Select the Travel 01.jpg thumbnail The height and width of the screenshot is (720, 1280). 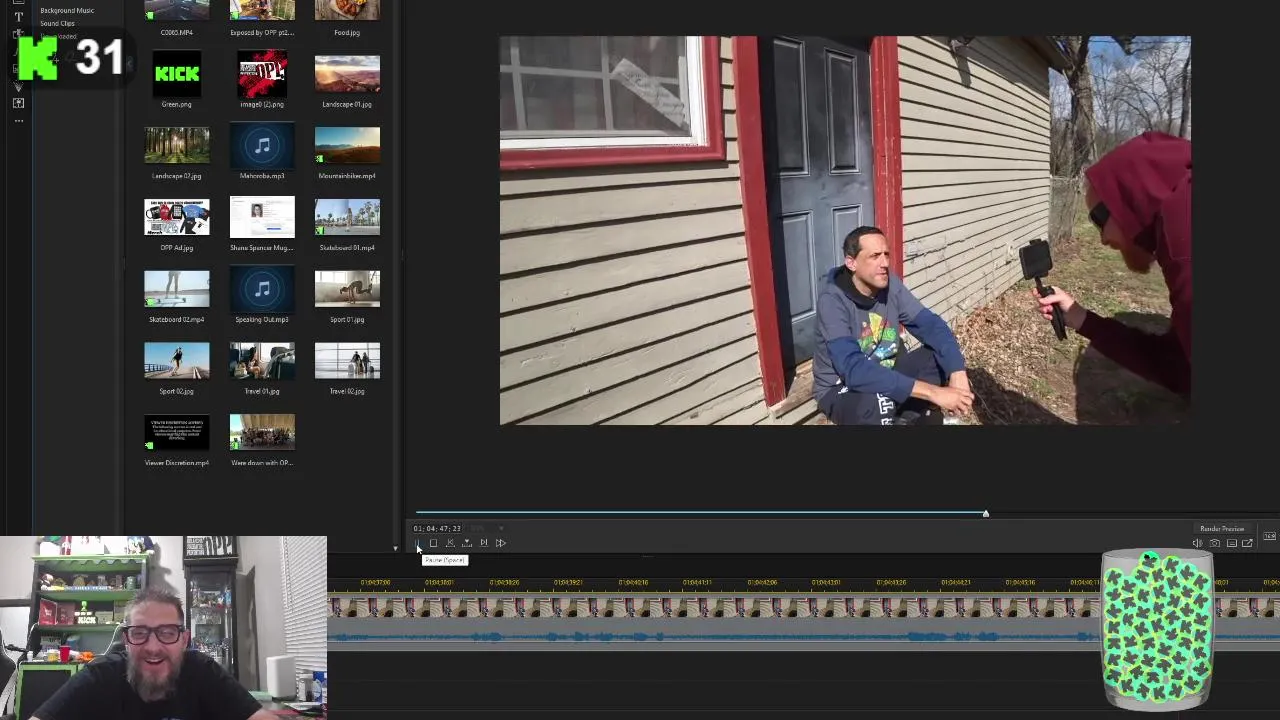click(x=262, y=361)
